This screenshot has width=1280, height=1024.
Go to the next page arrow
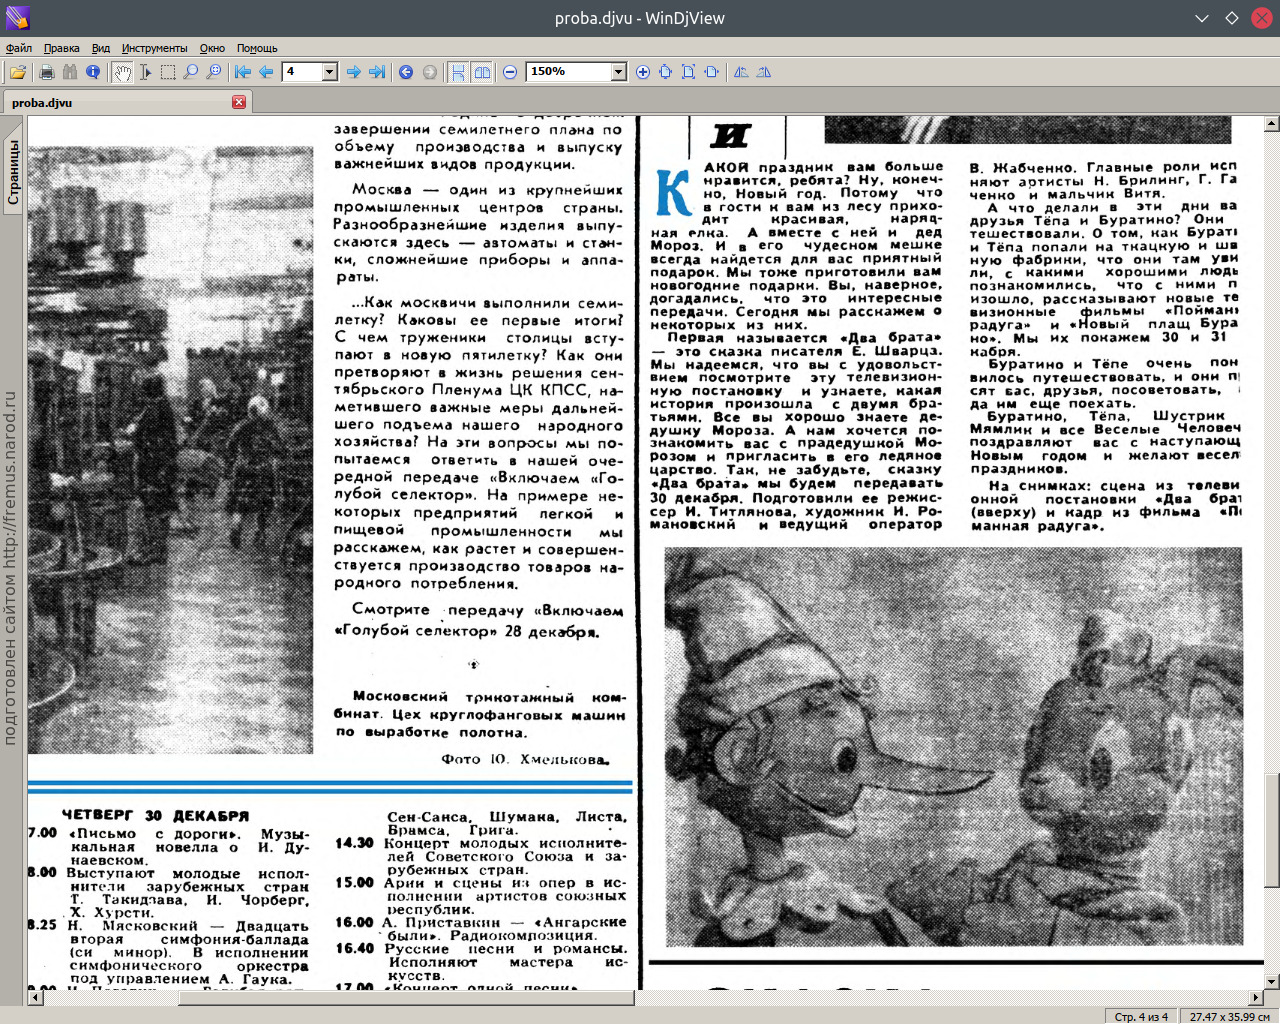pyautogui.click(x=354, y=72)
